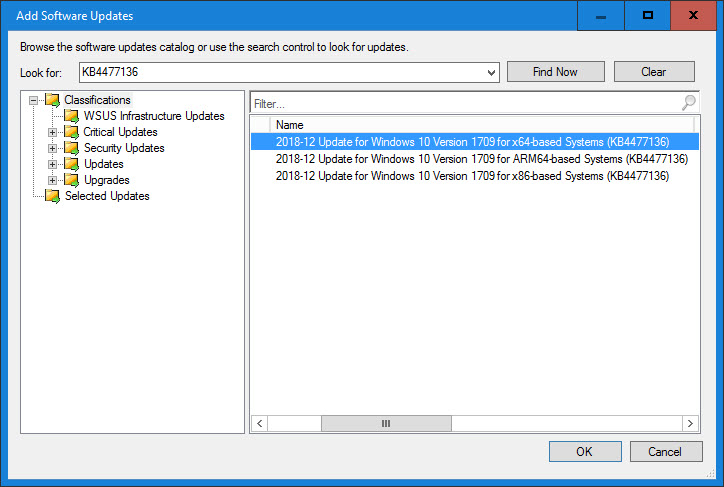Expand the Critical Updates node
Screen dimensions: 724x487
53,132
